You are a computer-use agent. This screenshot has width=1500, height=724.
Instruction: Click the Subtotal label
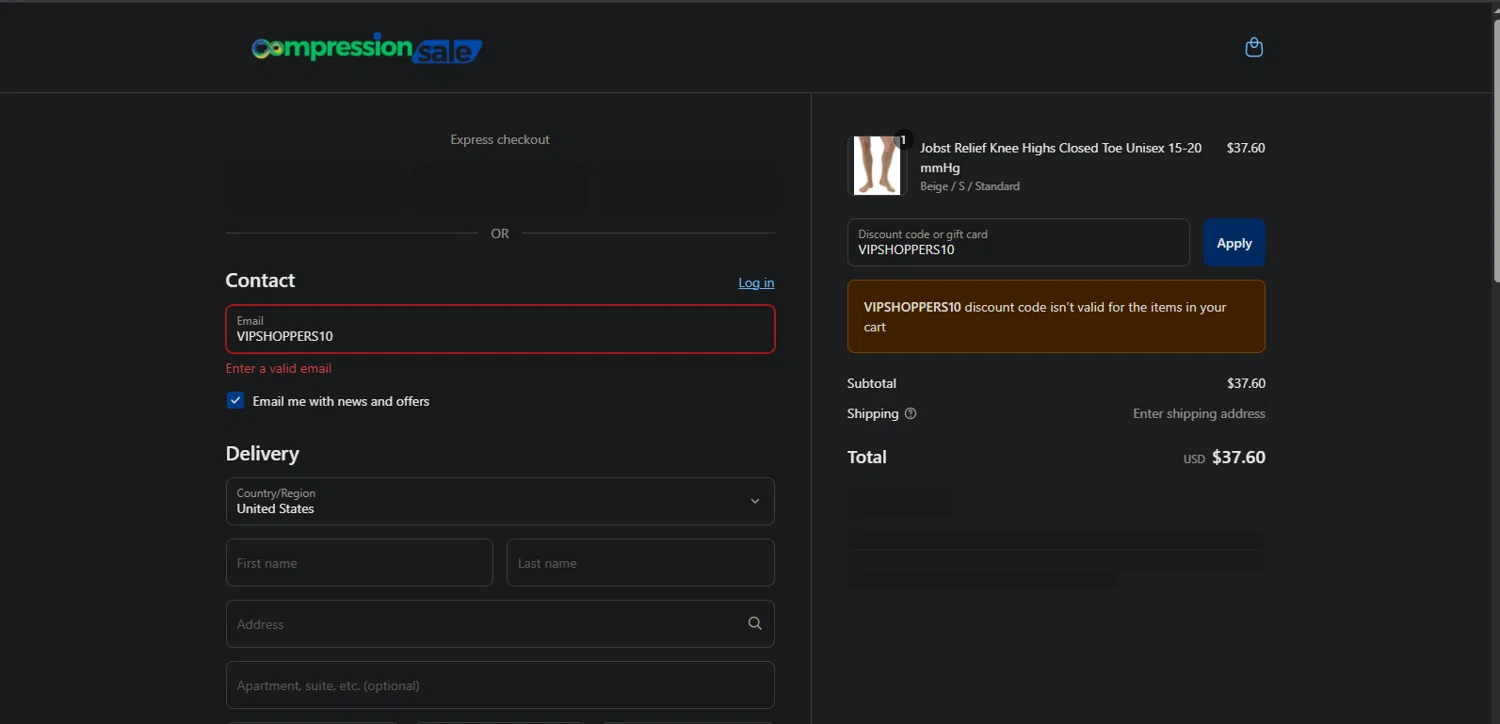[x=871, y=383]
